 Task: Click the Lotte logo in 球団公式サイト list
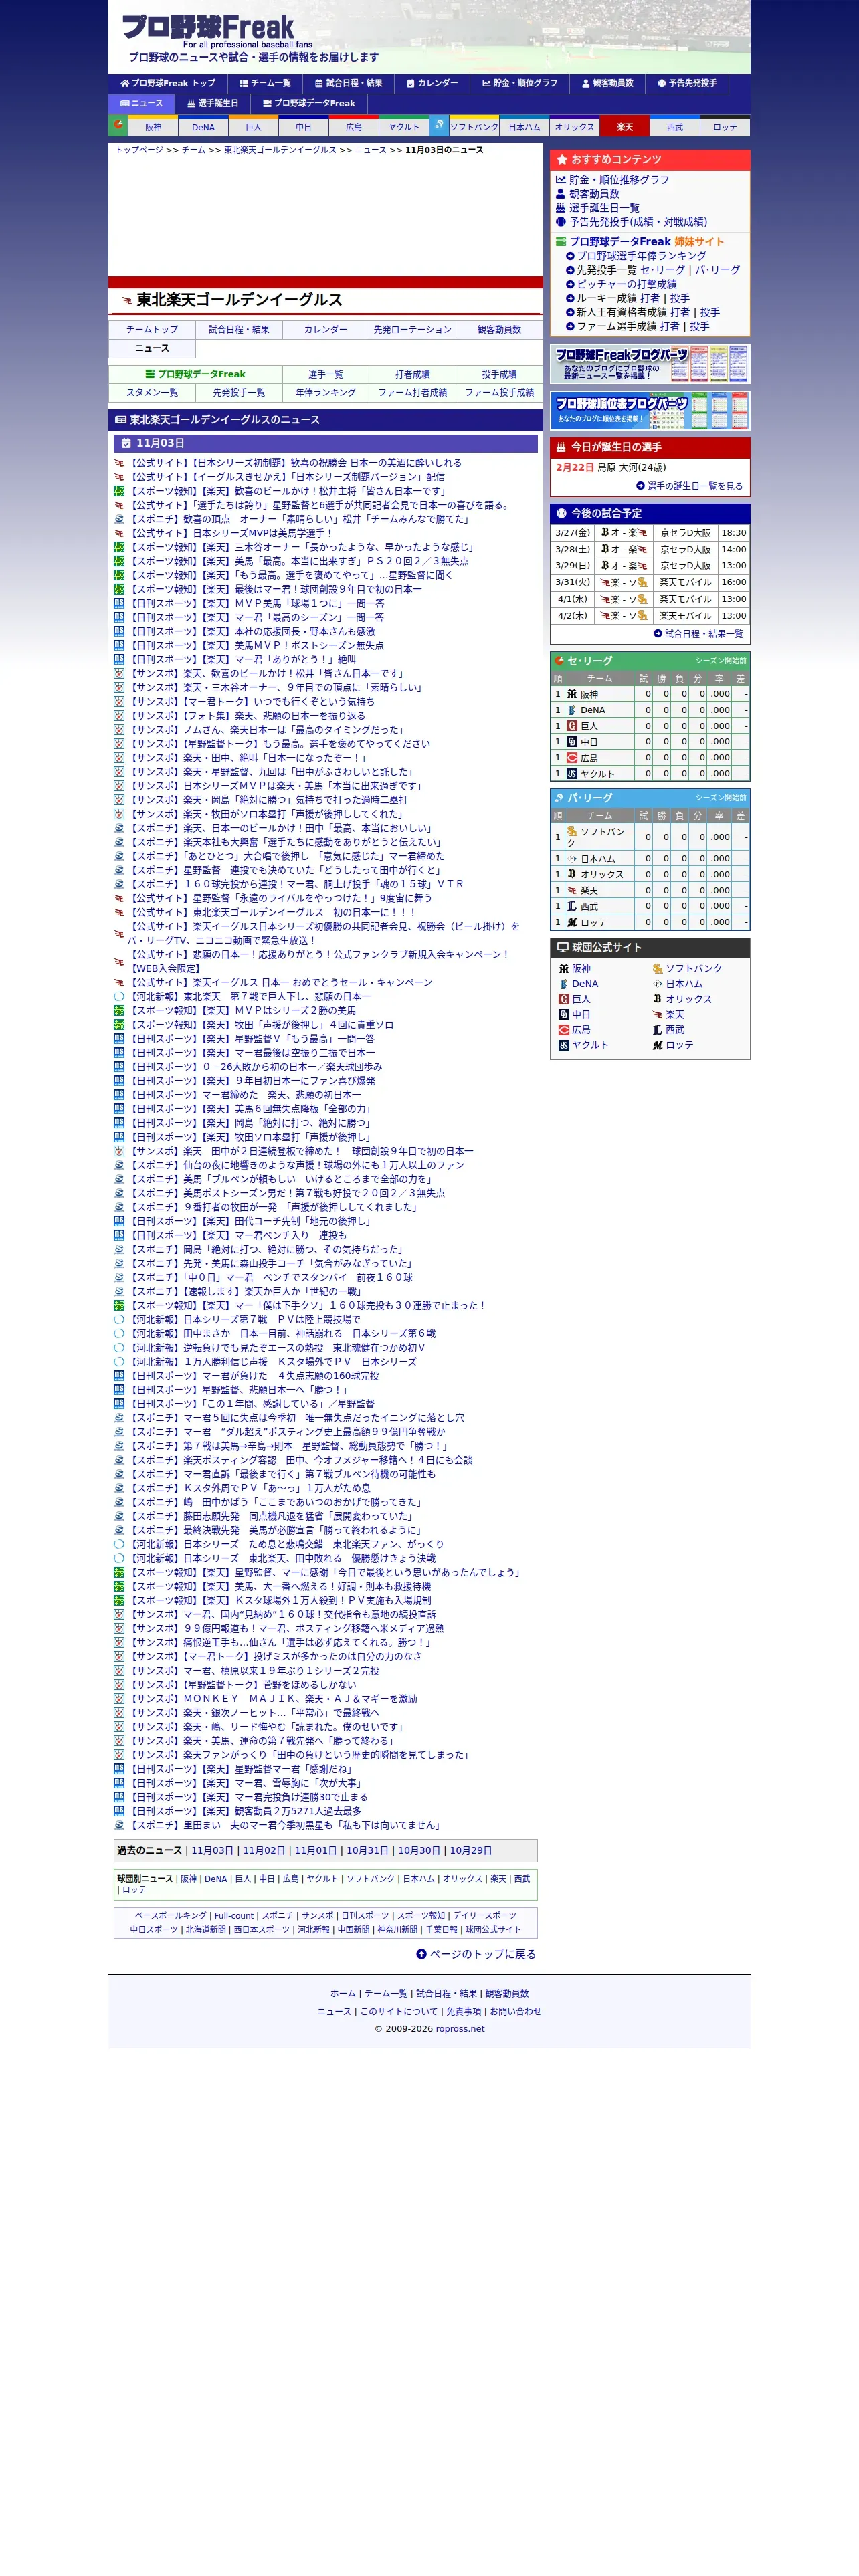657,1045
